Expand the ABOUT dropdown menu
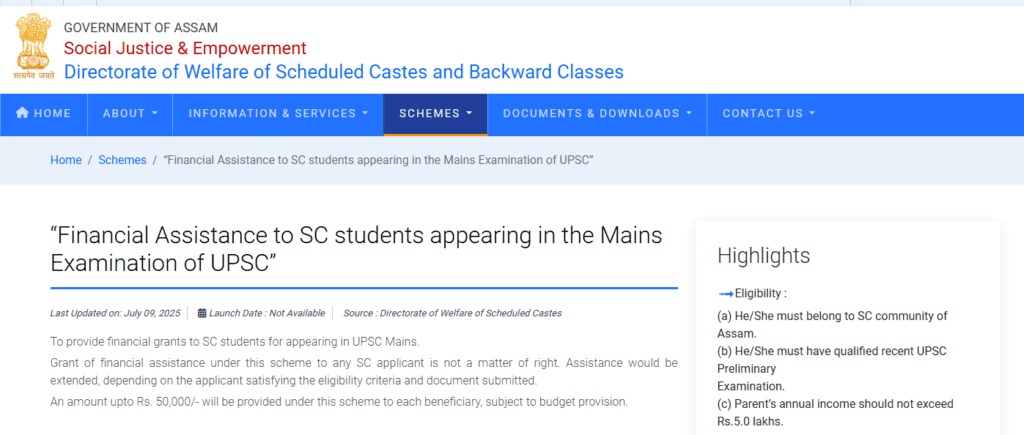This screenshot has width=1024, height=435. [x=130, y=114]
